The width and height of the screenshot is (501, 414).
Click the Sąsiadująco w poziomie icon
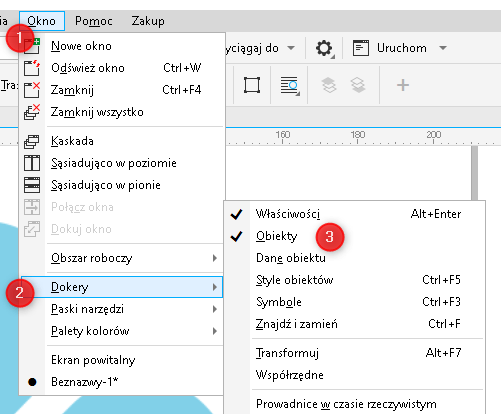point(32,163)
